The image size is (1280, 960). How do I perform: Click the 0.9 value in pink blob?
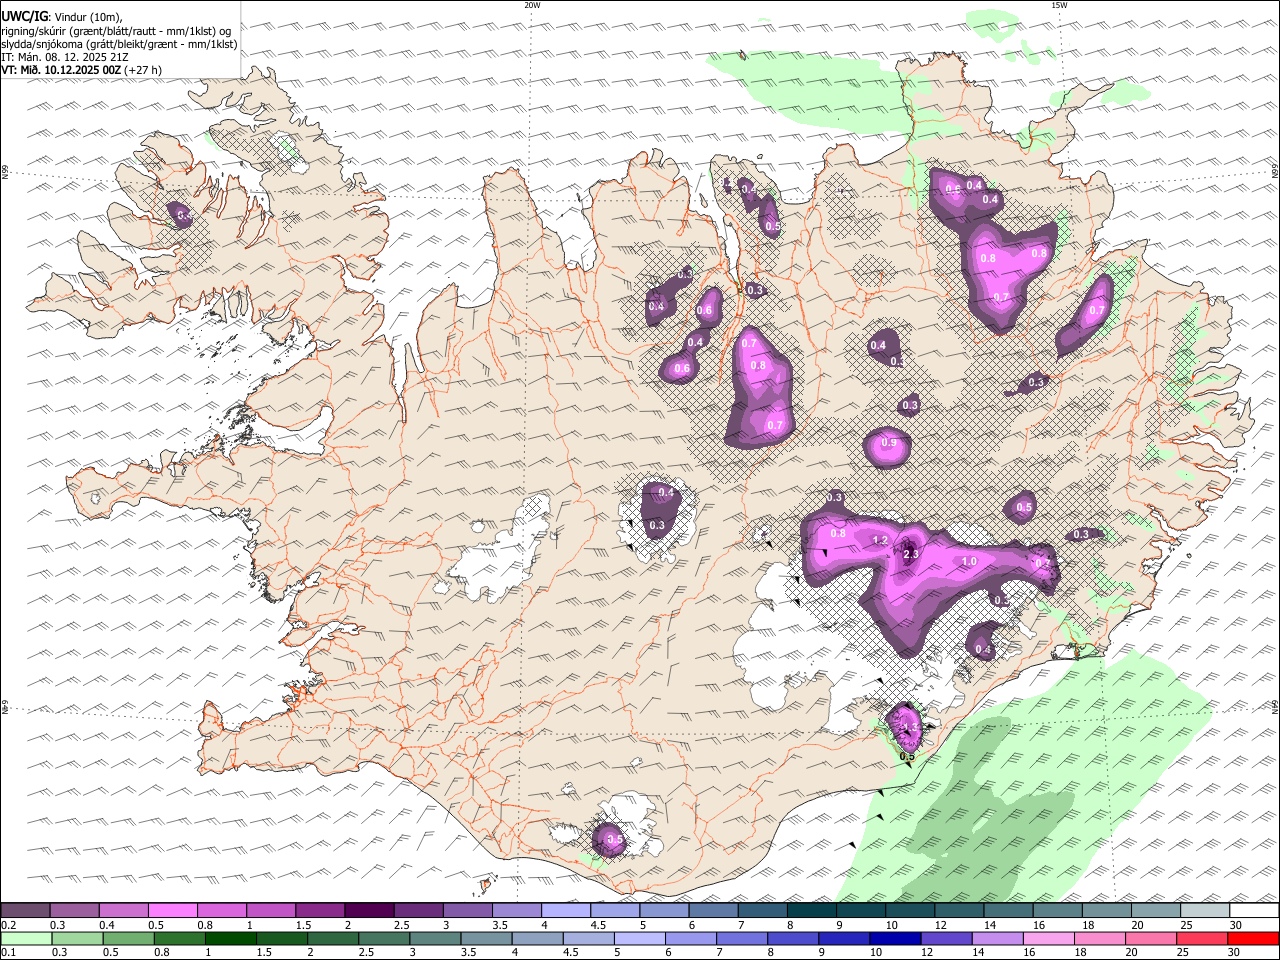tap(888, 443)
